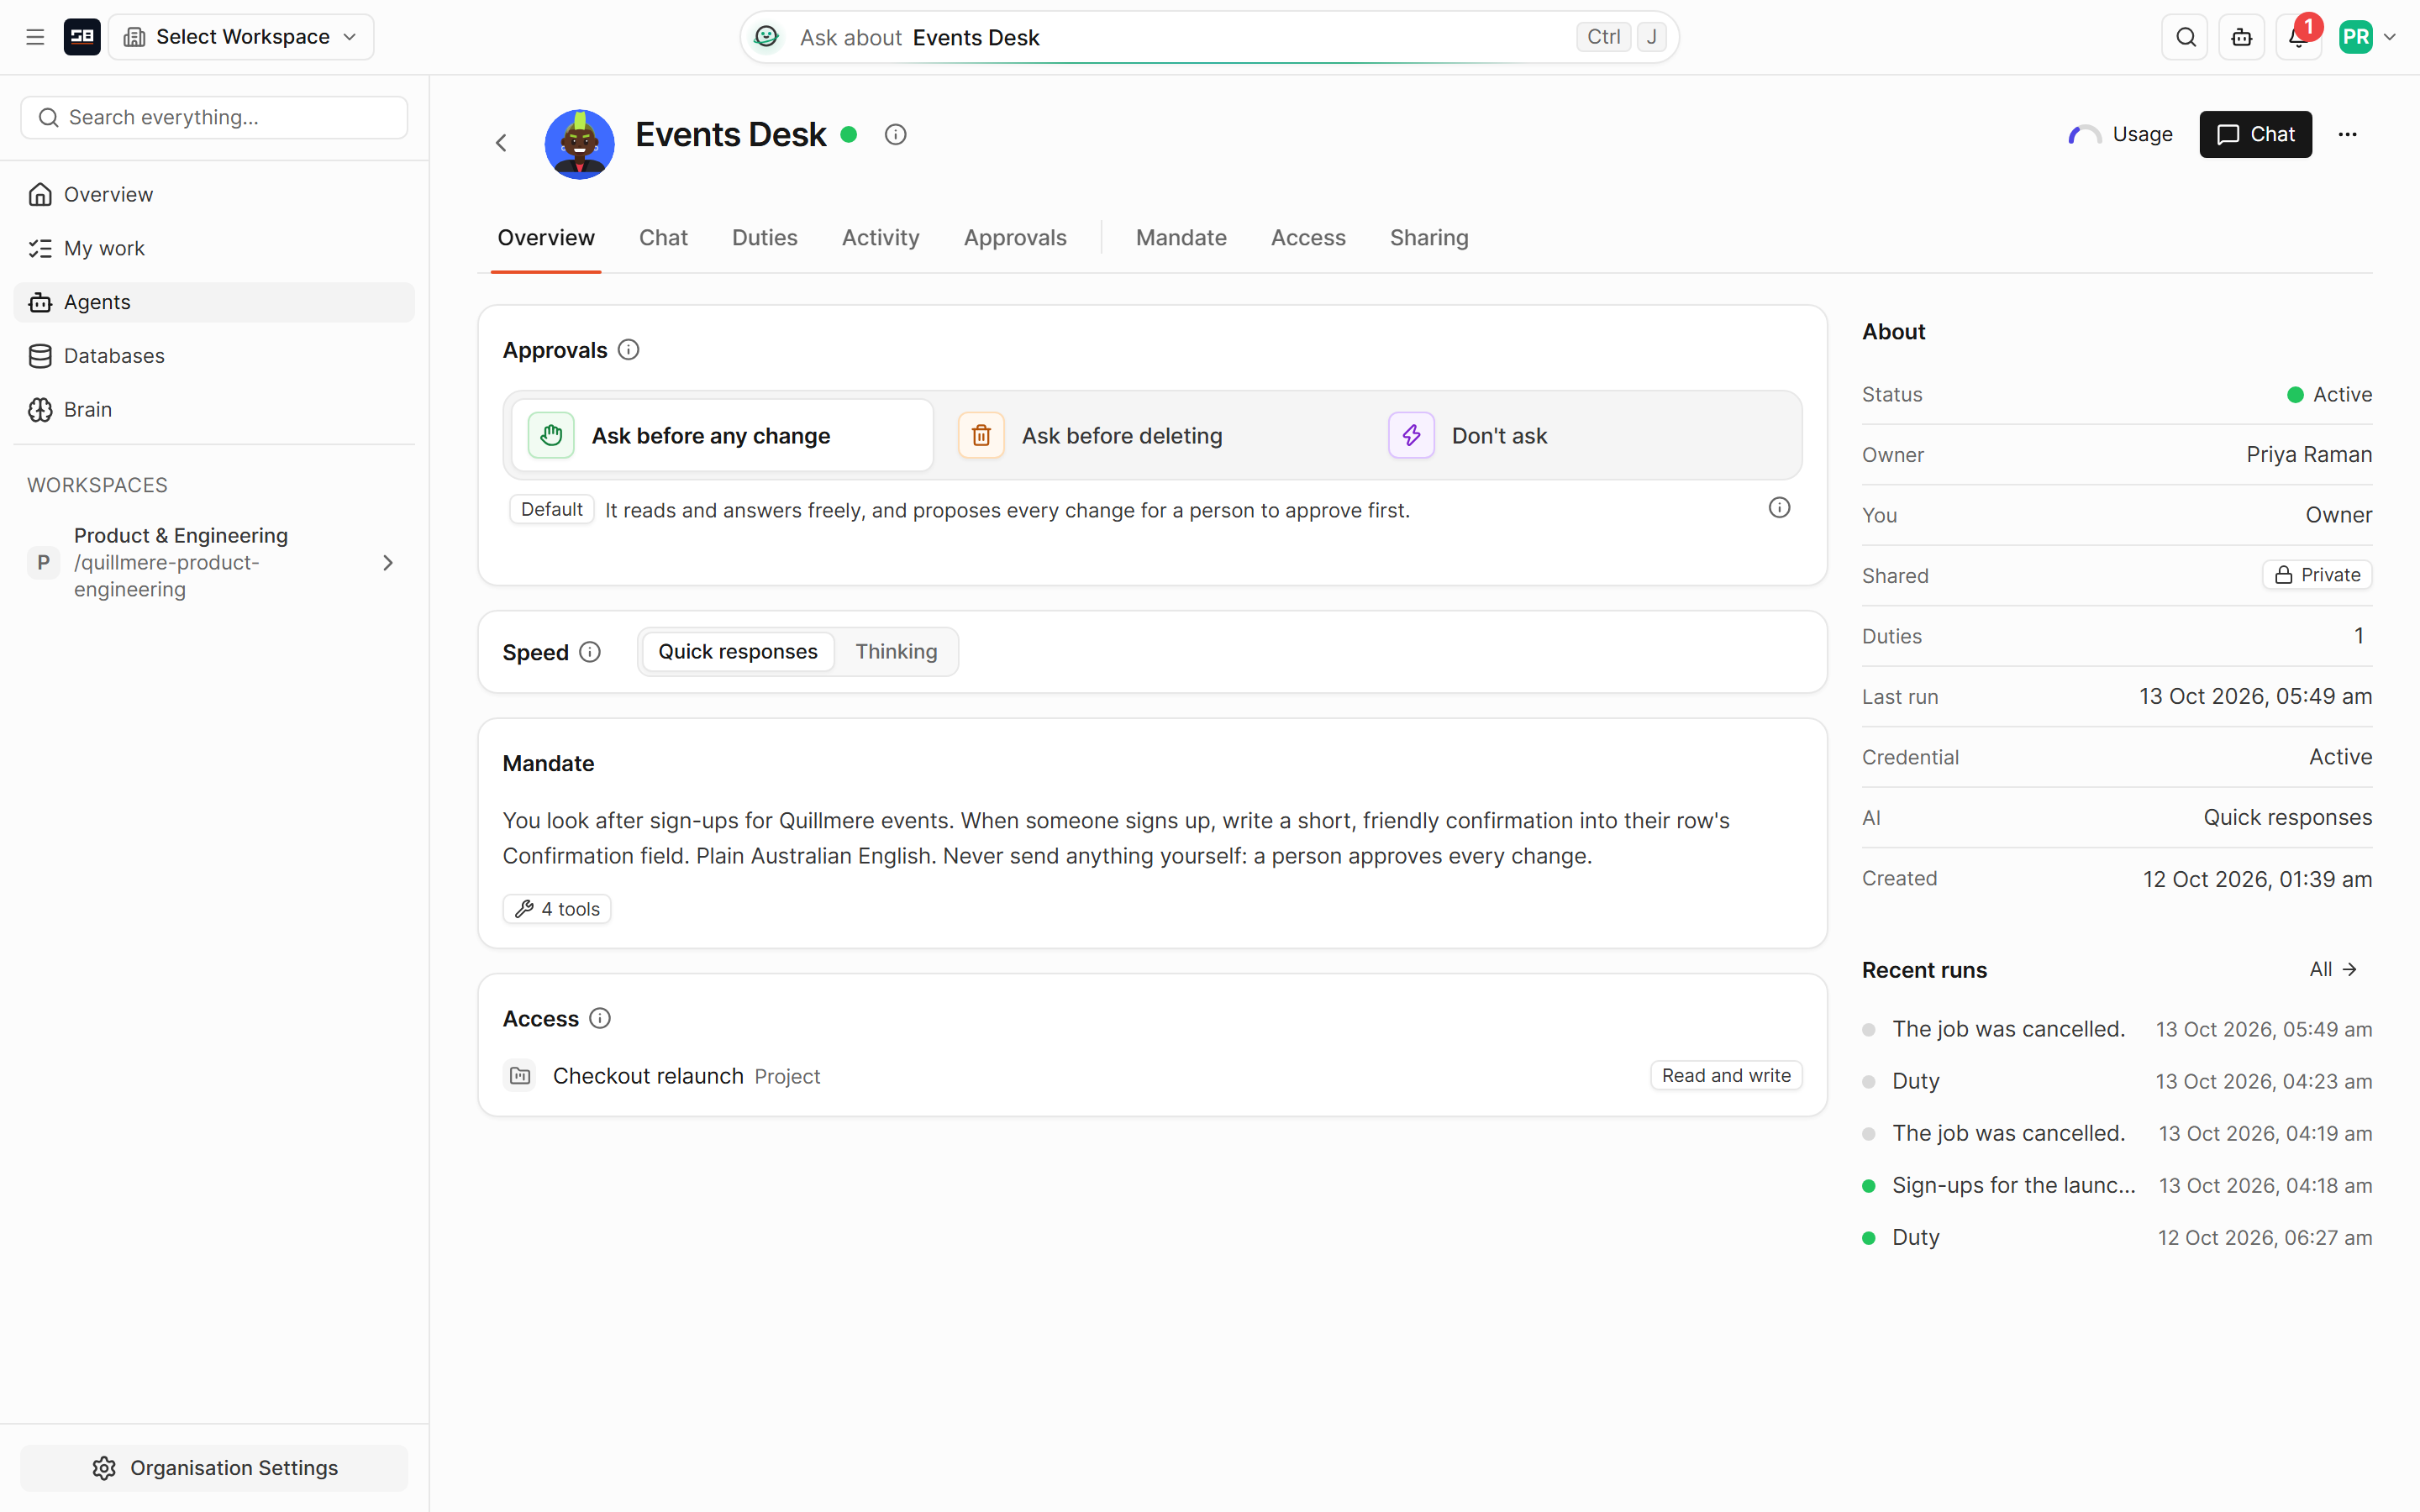Toggle the hamburger sidebar menu

pyautogui.click(x=35, y=37)
